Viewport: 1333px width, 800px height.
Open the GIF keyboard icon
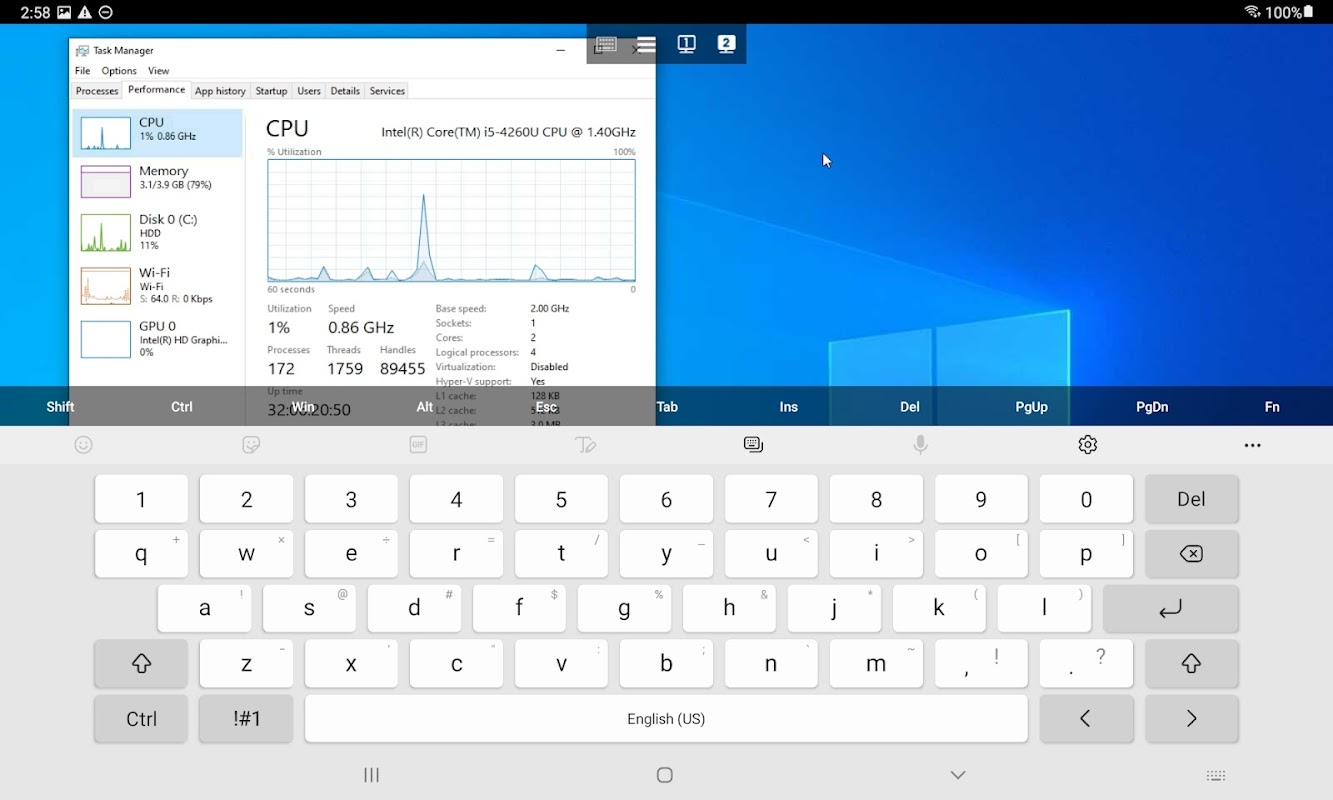[x=418, y=445]
